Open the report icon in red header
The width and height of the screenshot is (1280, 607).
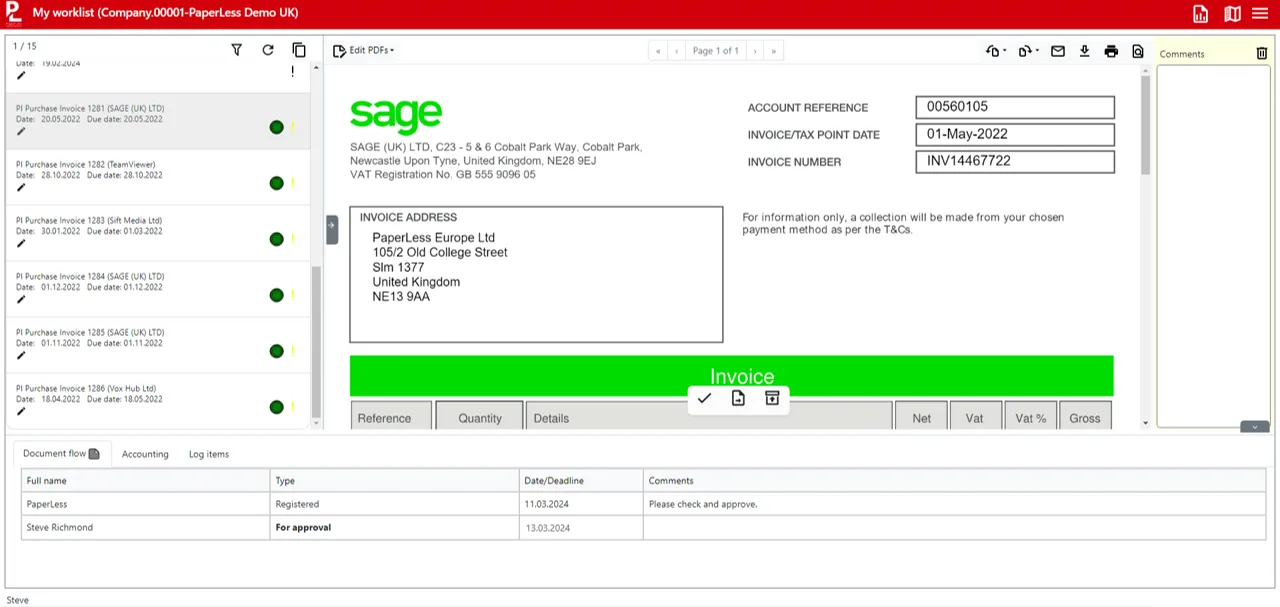click(1201, 13)
